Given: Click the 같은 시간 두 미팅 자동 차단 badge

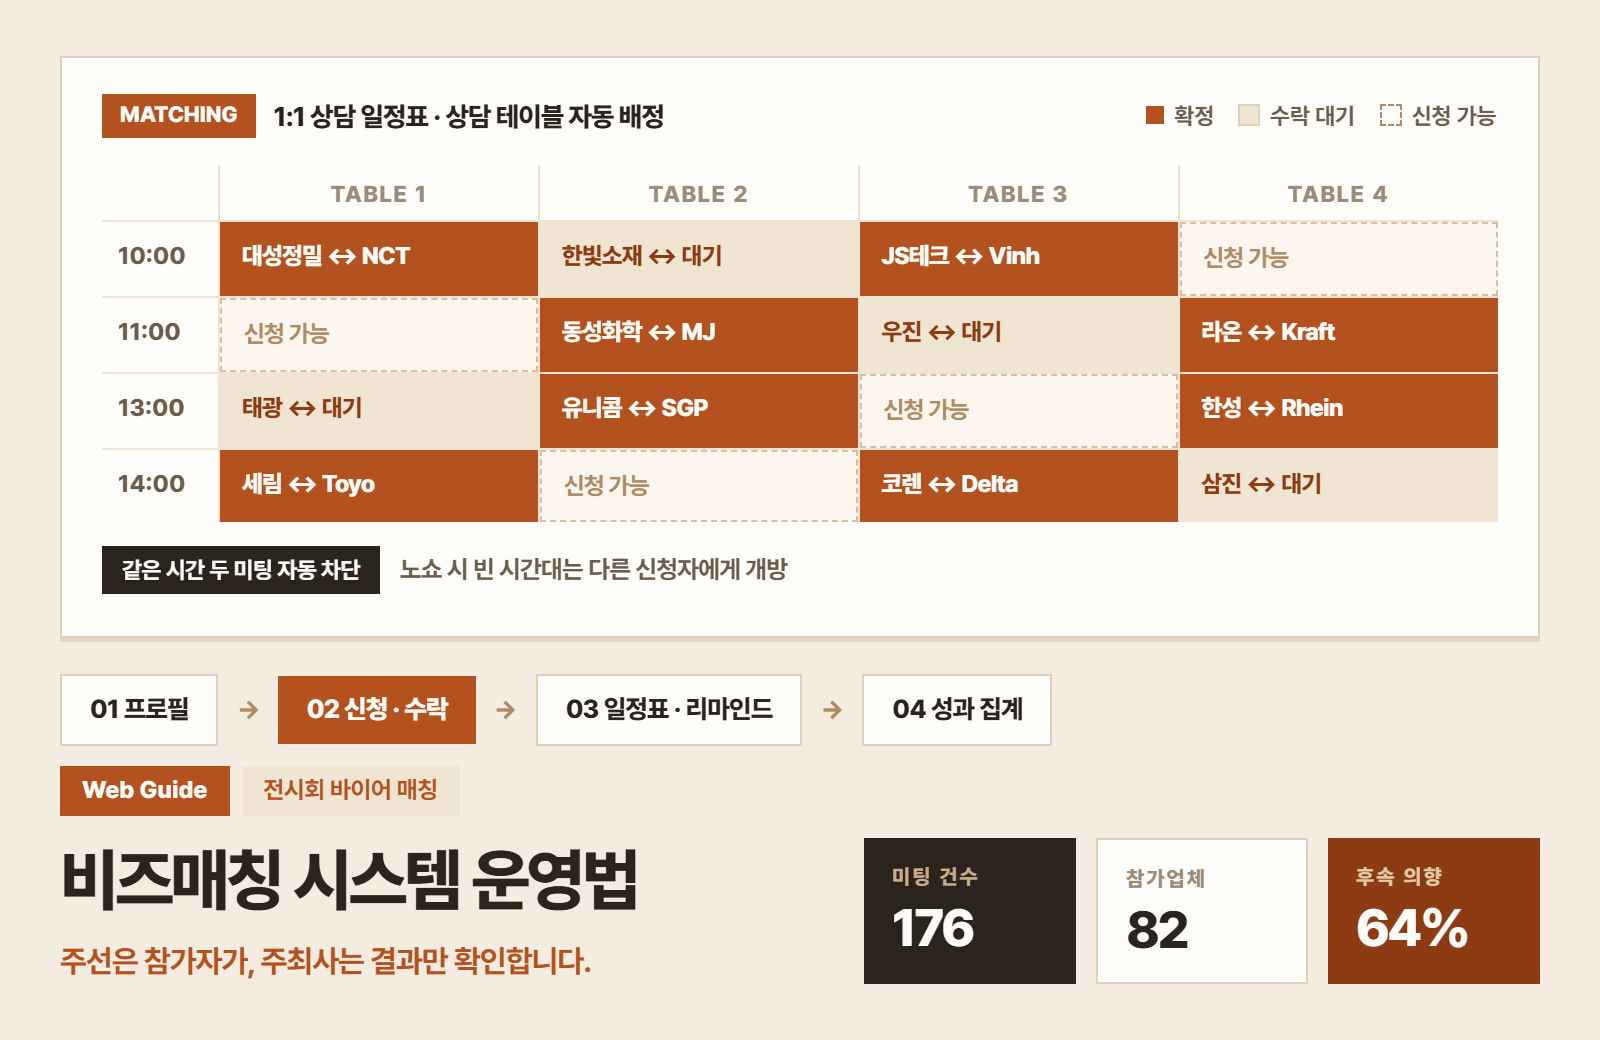Looking at the screenshot, I should (241, 570).
